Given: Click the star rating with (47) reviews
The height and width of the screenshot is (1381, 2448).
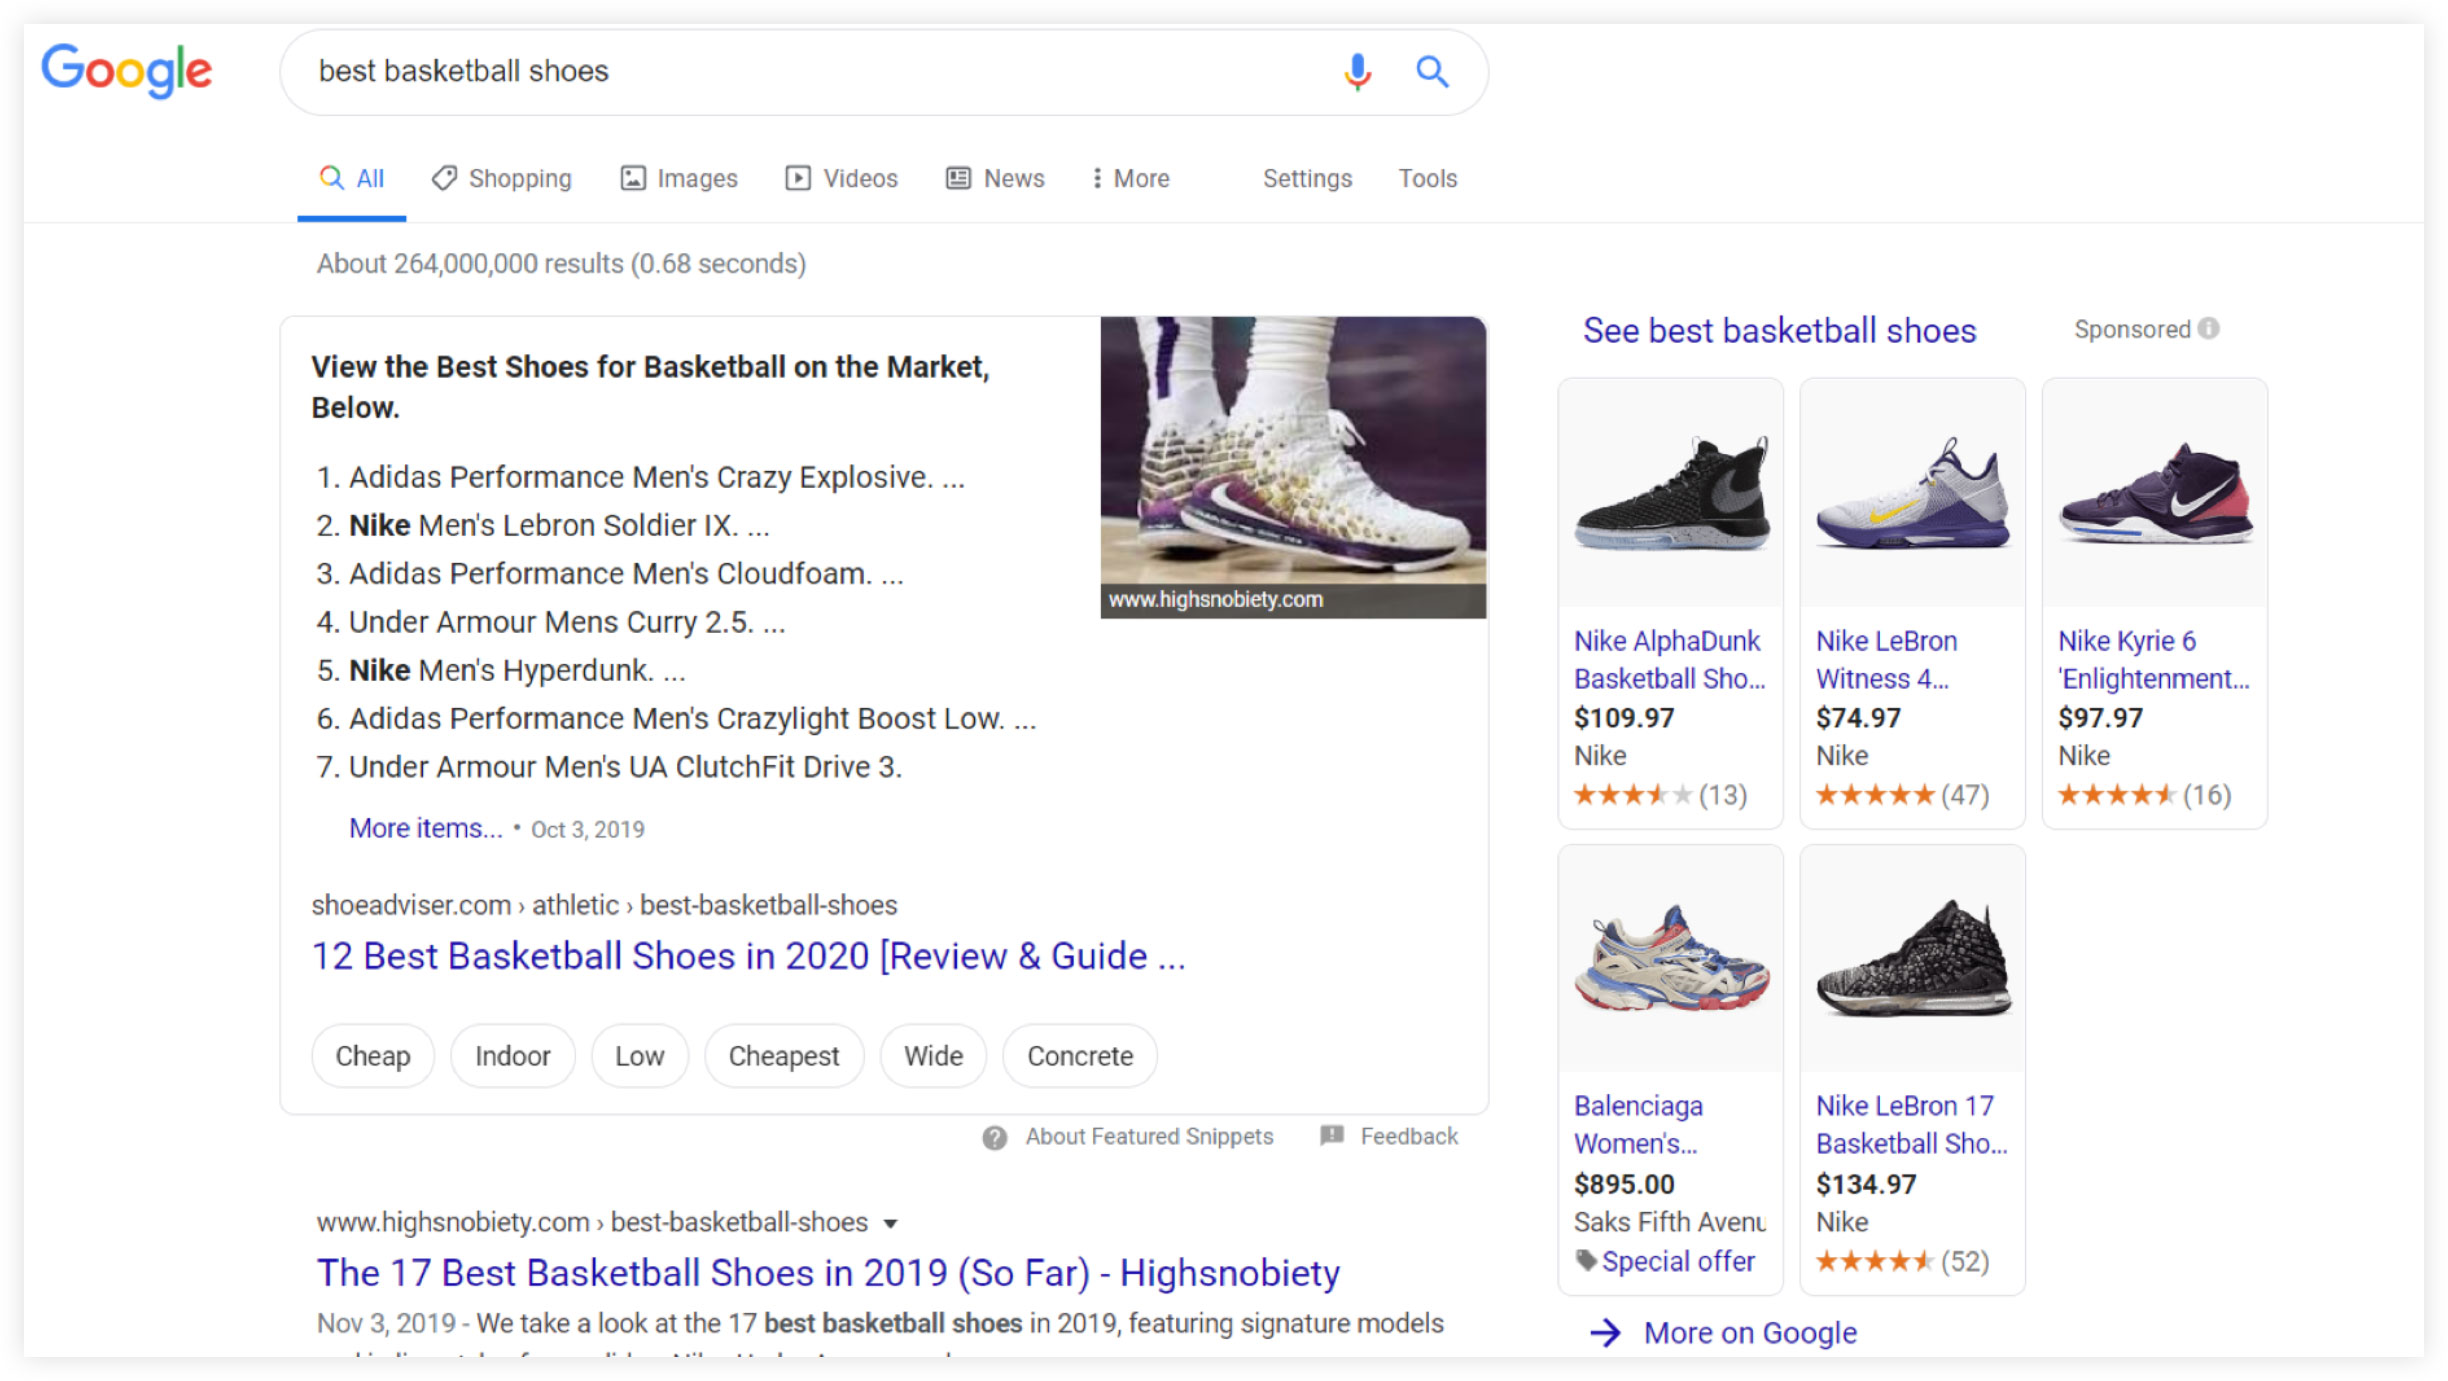Looking at the screenshot, I should pyautogui.click(x=1902, y=795).
